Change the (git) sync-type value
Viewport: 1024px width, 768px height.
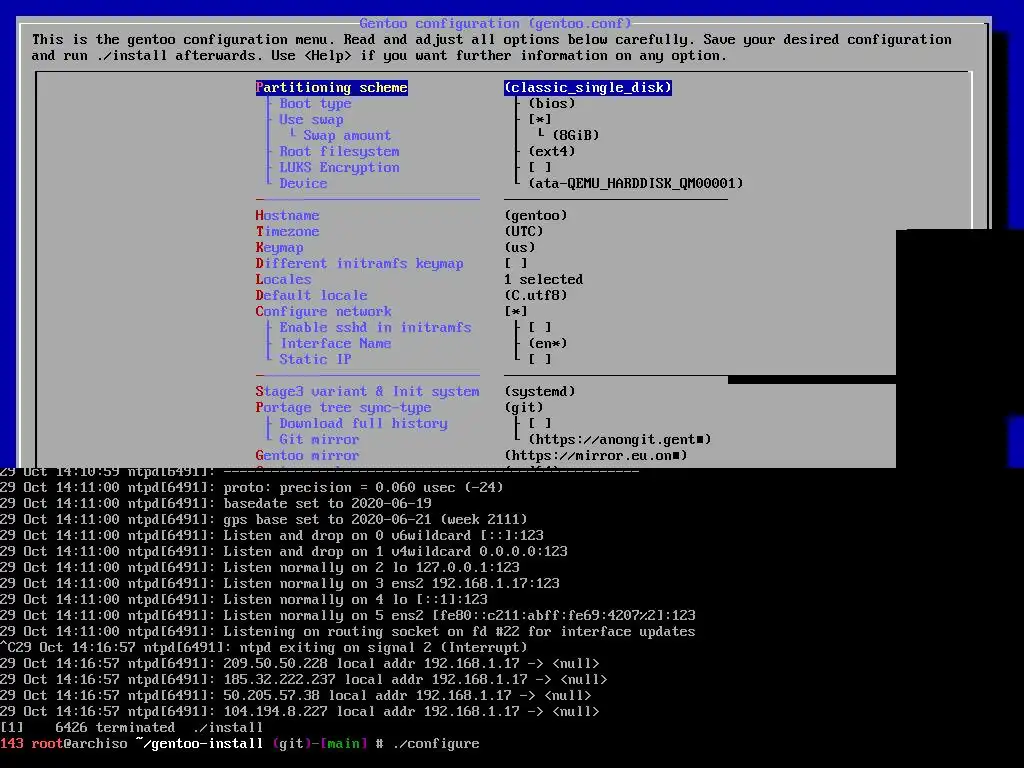[524, 408]
